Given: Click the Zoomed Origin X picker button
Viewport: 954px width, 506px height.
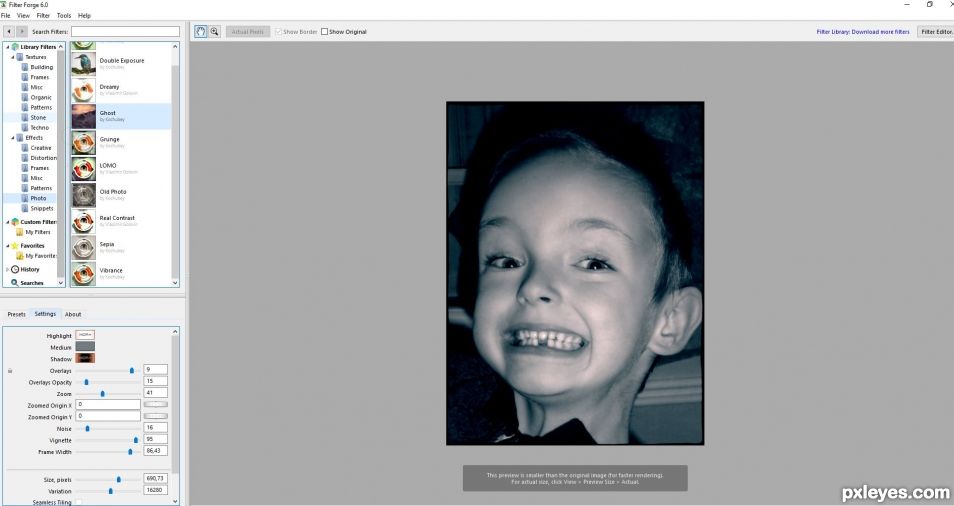Looking at the screenshot, I should click(x=156, y=404).
